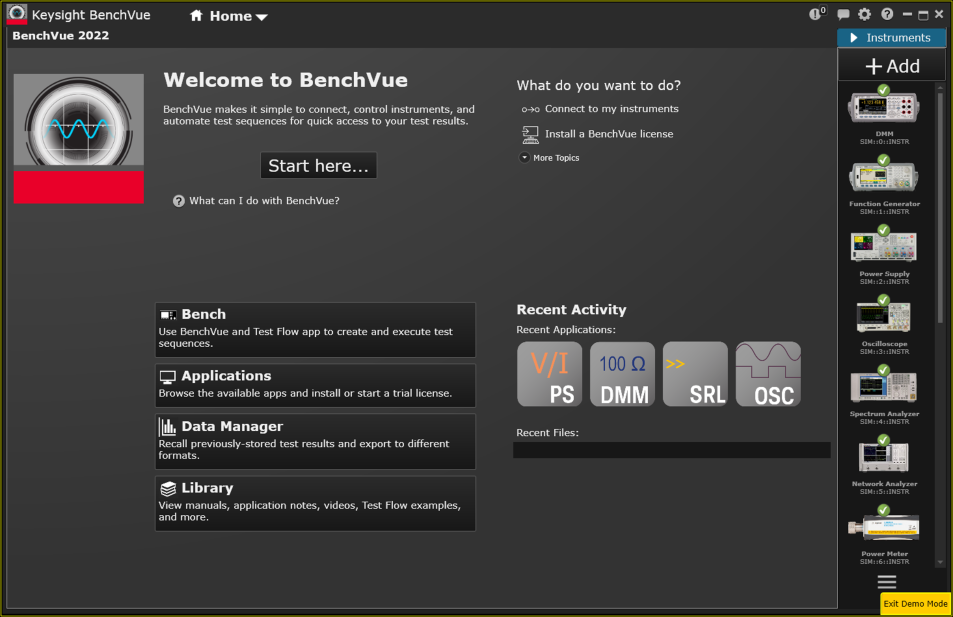Viewport: 953px width, 617px height.
Task: Click the oscilloscope welcome image
Action: pyautogui.click(x=79, y=139)
